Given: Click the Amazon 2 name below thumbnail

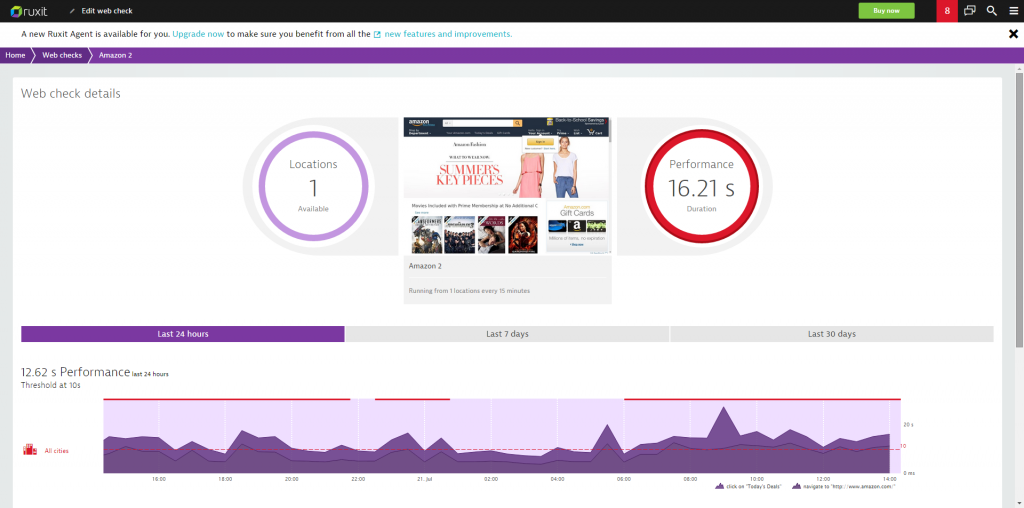Looking at the screenshot, I should [425, 266].
